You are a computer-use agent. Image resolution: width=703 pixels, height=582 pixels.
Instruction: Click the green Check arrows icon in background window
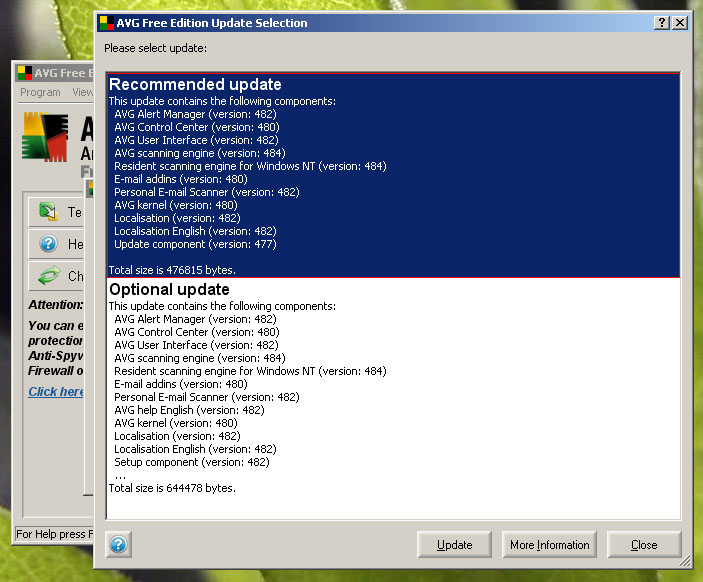[49, 275]
